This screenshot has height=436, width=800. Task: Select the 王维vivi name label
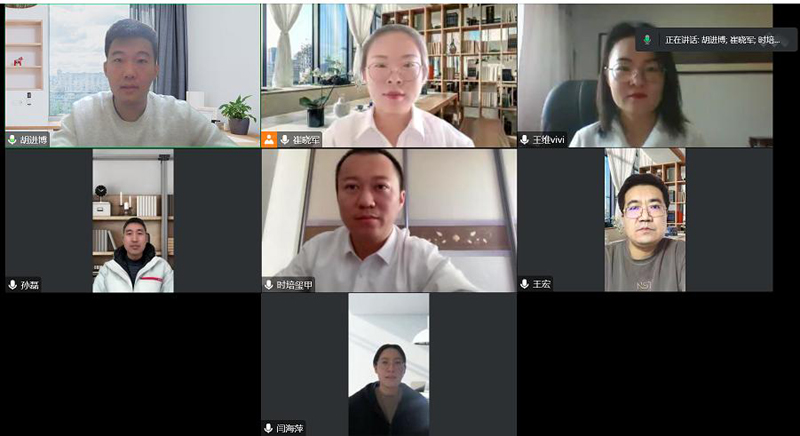tap(548, 140)
